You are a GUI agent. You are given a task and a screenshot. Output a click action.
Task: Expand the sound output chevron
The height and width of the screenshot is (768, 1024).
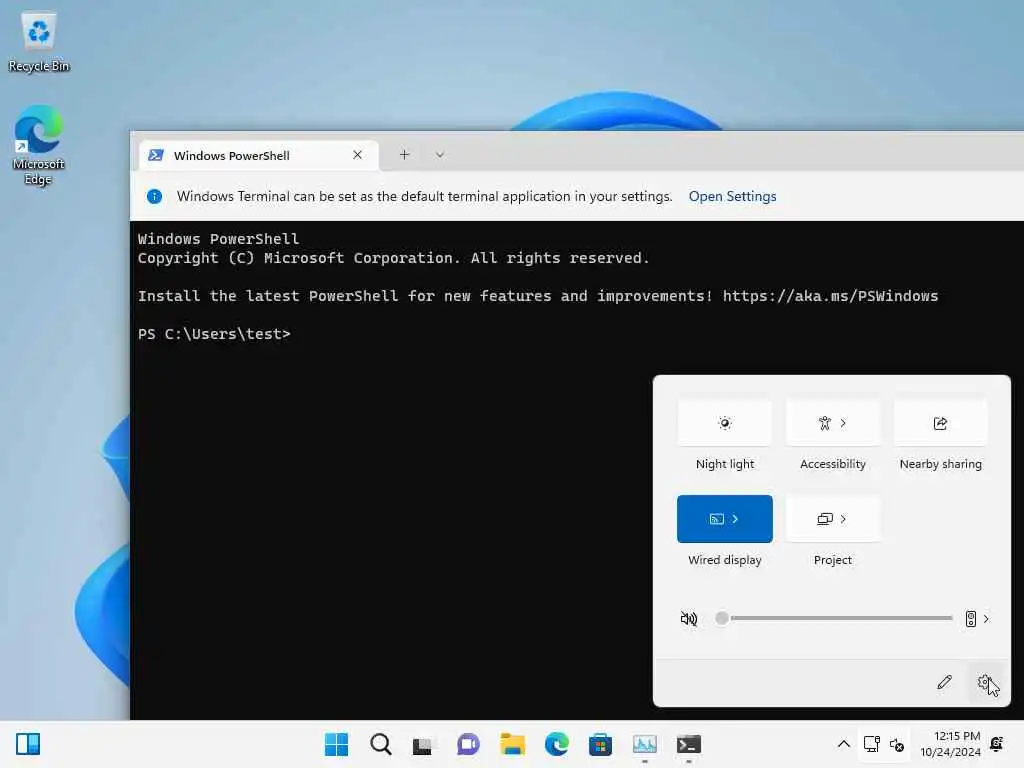click(986, 618)
